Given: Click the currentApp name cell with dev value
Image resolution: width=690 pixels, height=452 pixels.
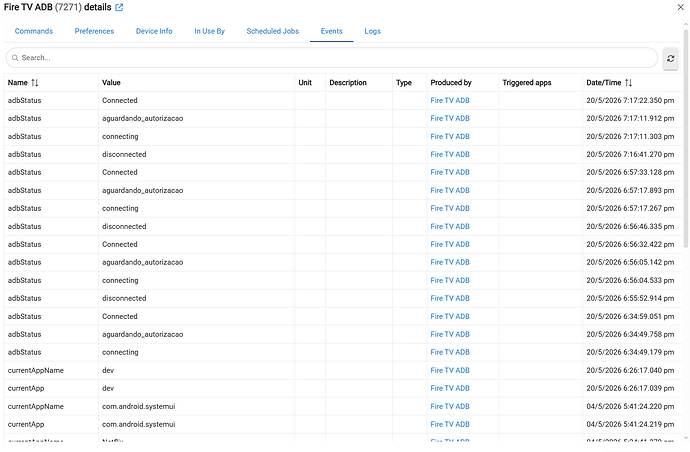Looking at the screenshot, I should point(26,388).
